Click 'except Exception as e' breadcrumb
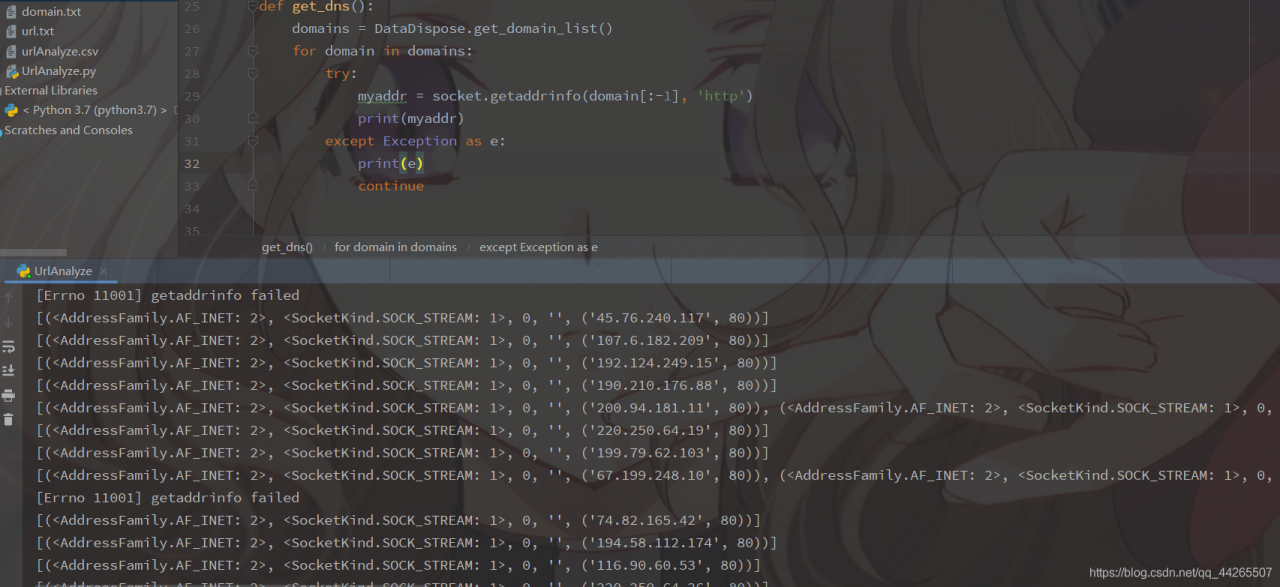This screenshot has height=587, width=1280. coord(538,247)
